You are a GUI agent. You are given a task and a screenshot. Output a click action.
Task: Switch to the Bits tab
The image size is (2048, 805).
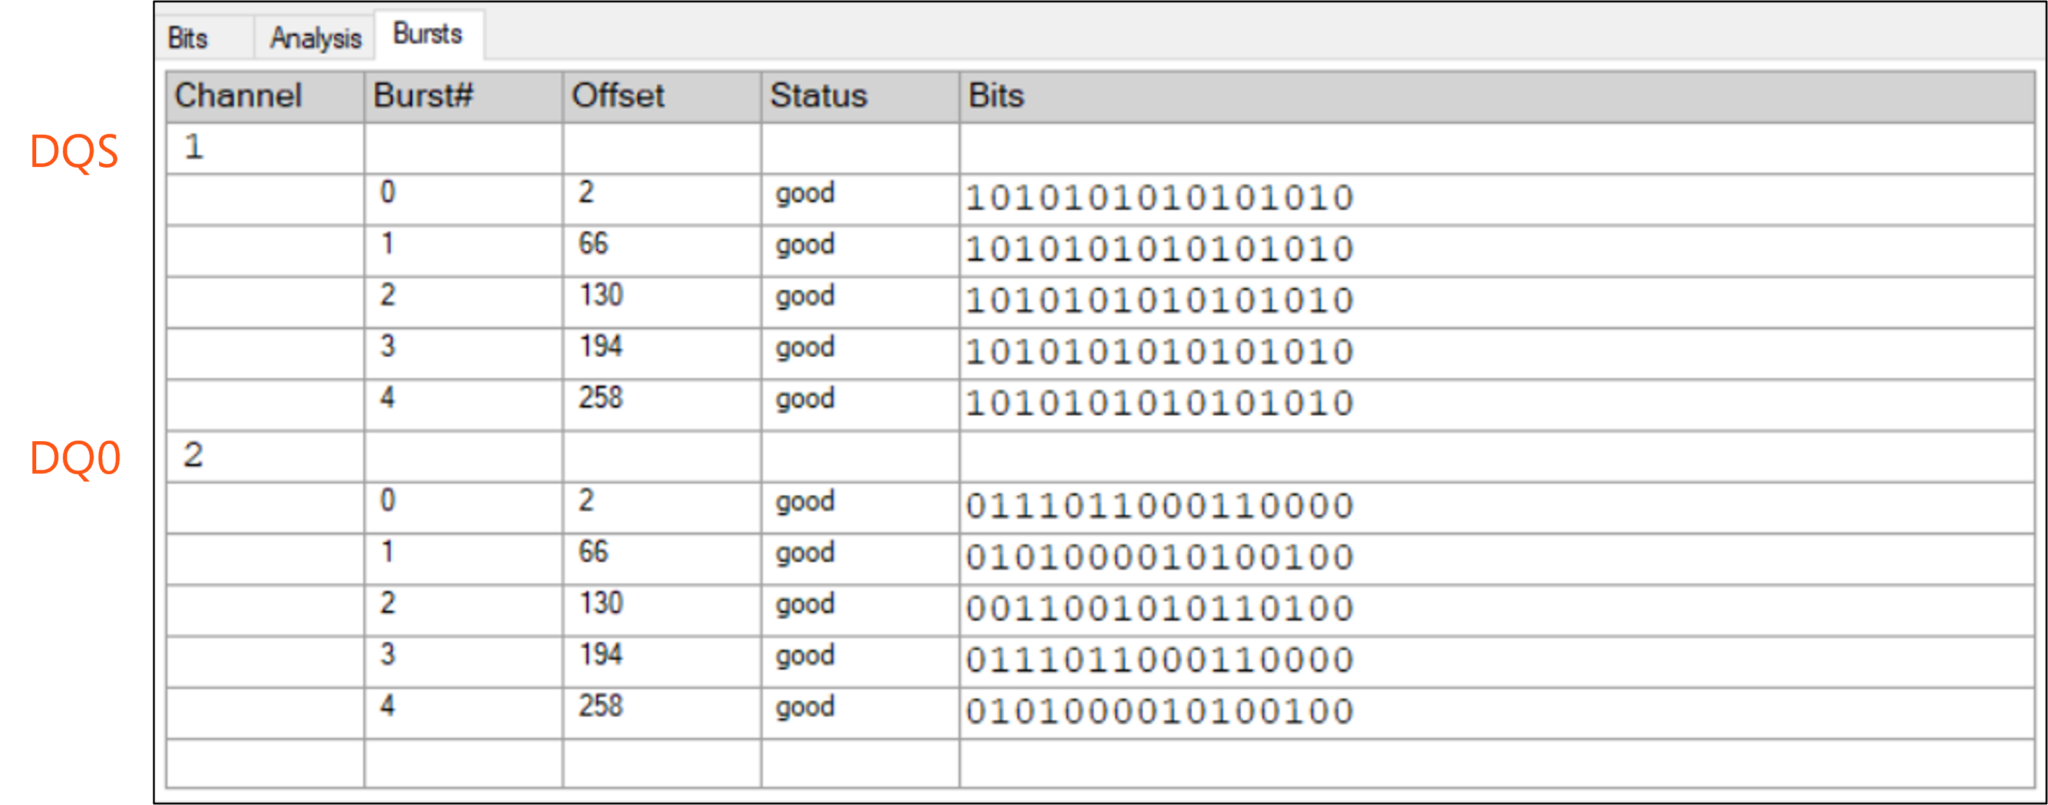tap(189, 38)
